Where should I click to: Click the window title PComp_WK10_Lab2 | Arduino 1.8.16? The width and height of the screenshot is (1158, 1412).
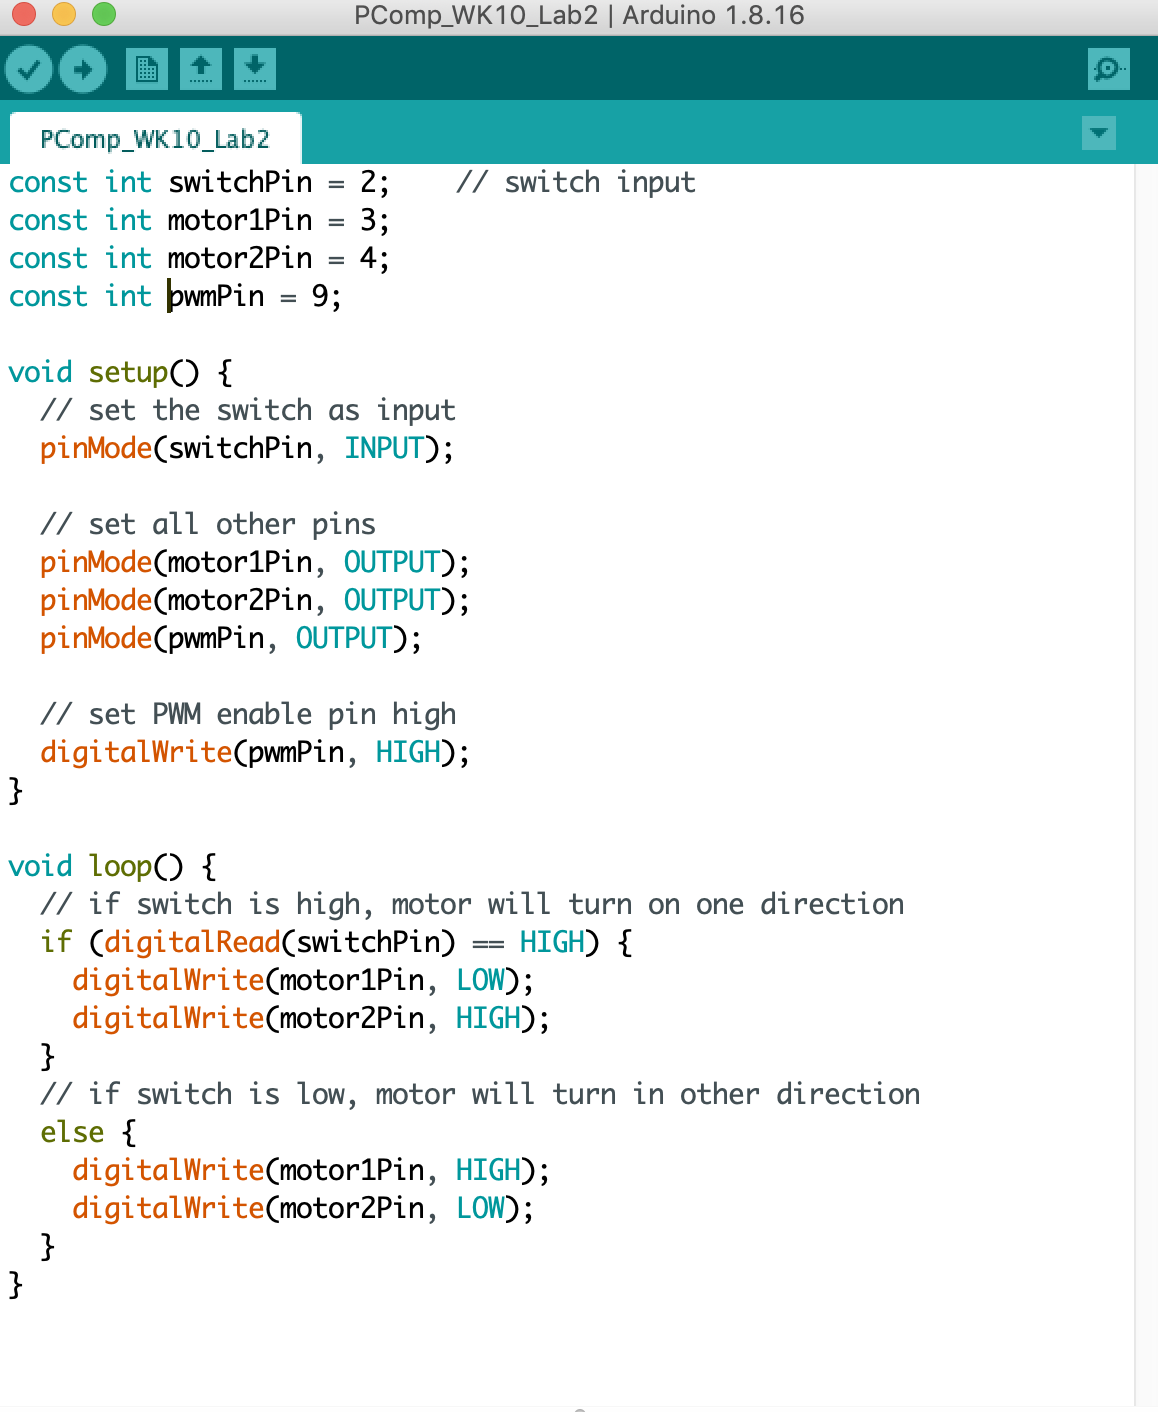[579, 15]
